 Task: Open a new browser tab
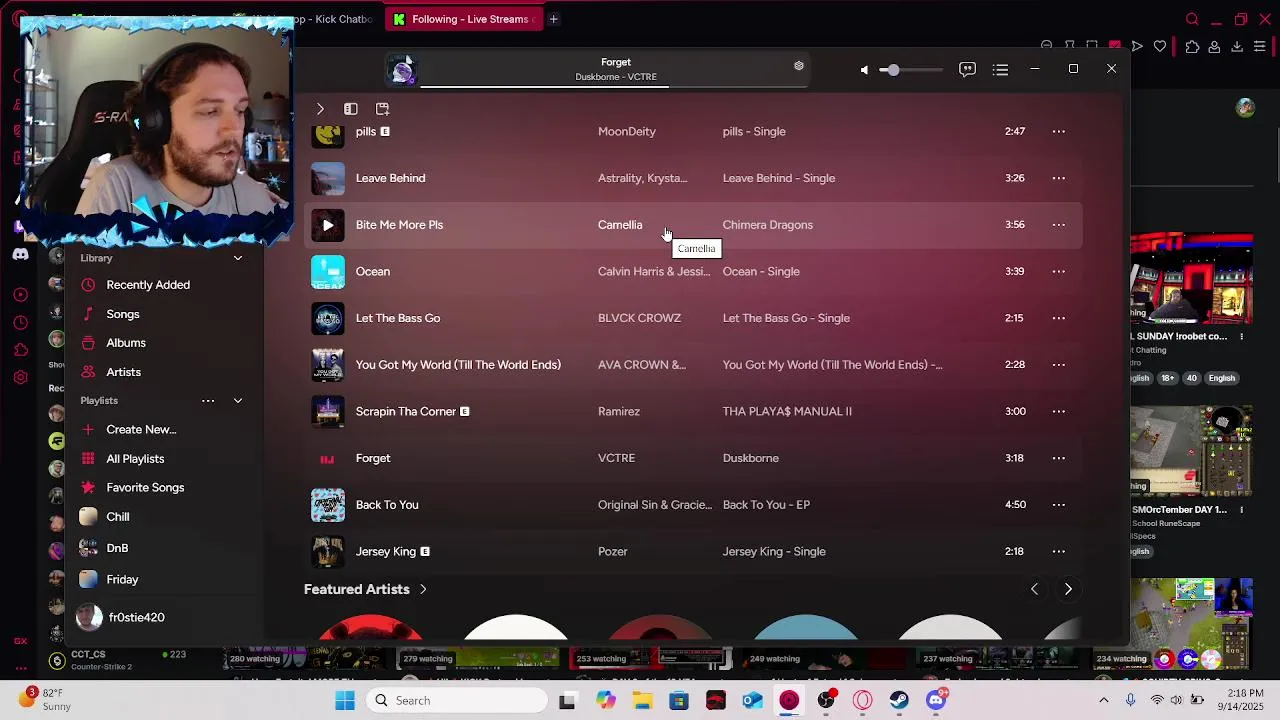pos(553,19)
